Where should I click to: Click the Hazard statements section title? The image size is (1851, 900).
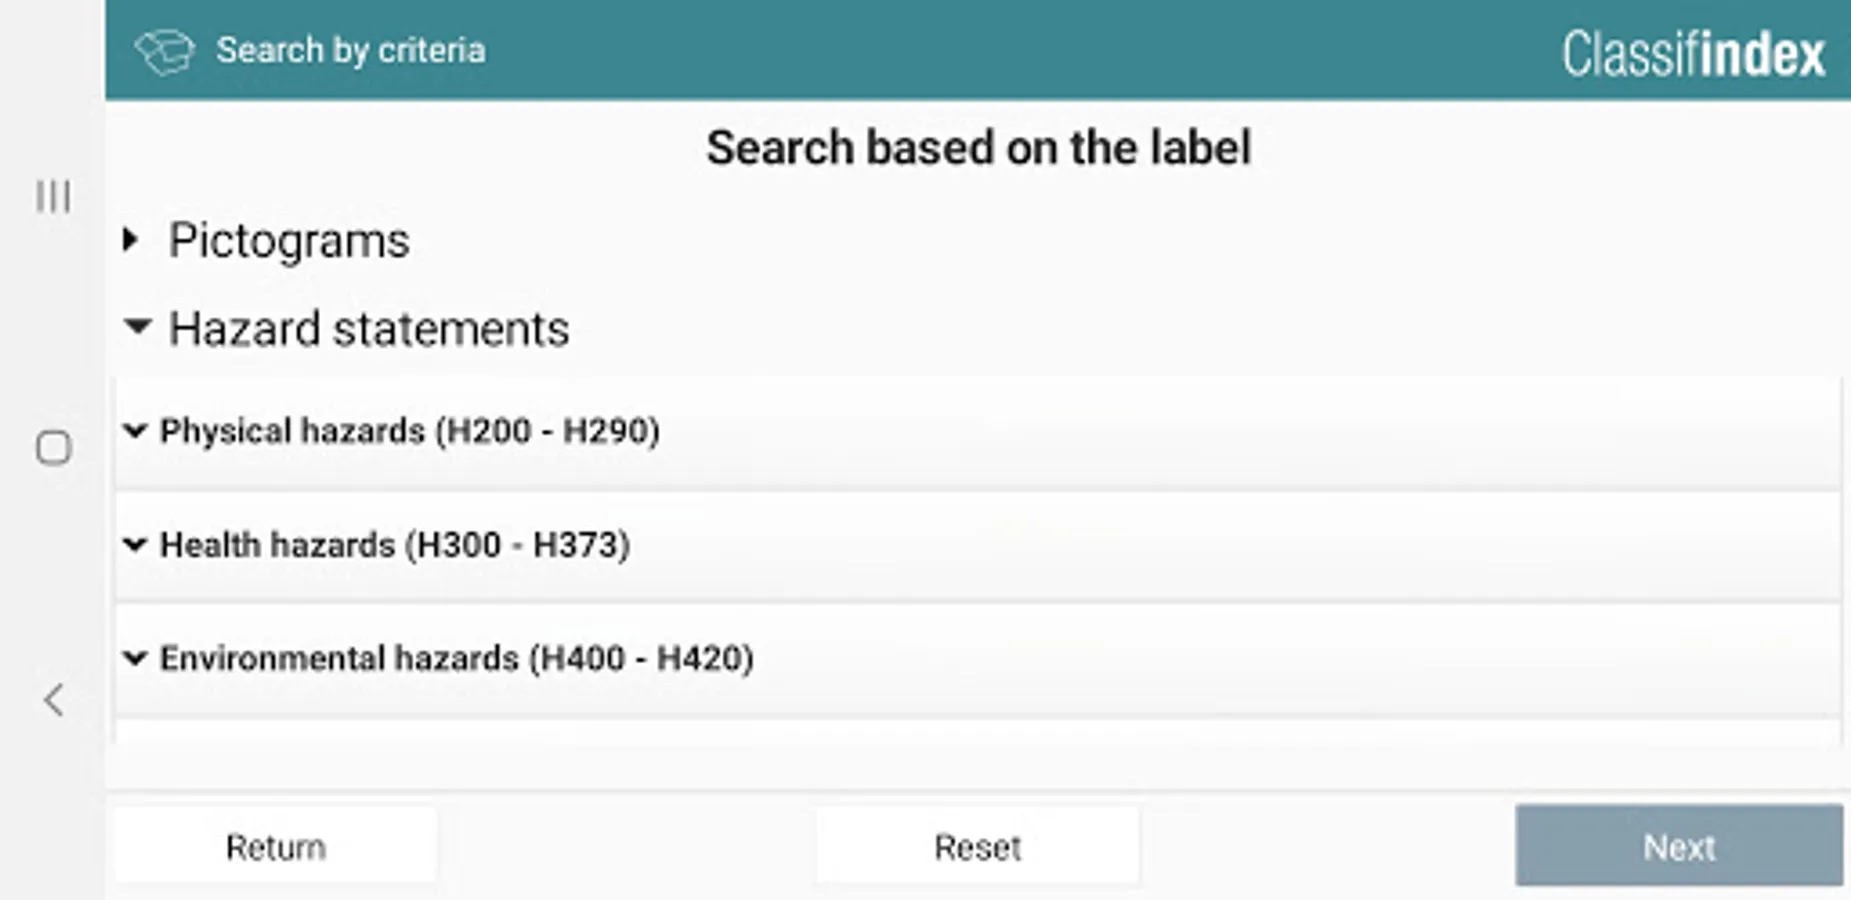point(369,329)
